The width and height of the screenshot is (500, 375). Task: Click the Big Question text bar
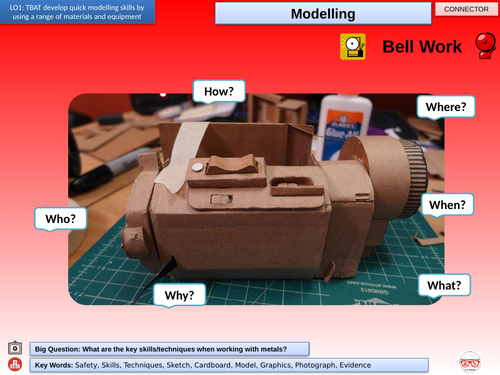[170, 349]
